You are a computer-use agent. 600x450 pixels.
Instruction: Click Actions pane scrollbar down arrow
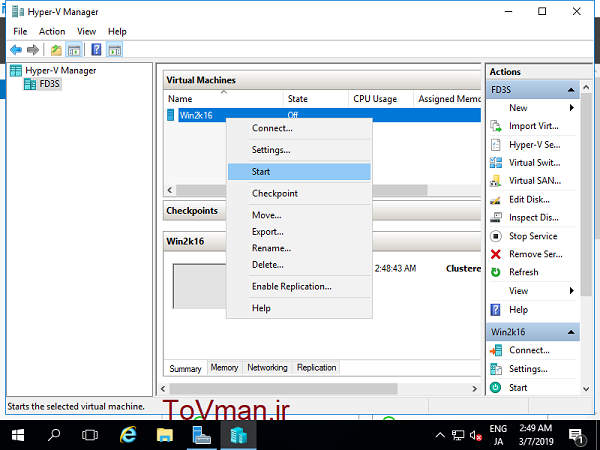(x=586, y=389)
